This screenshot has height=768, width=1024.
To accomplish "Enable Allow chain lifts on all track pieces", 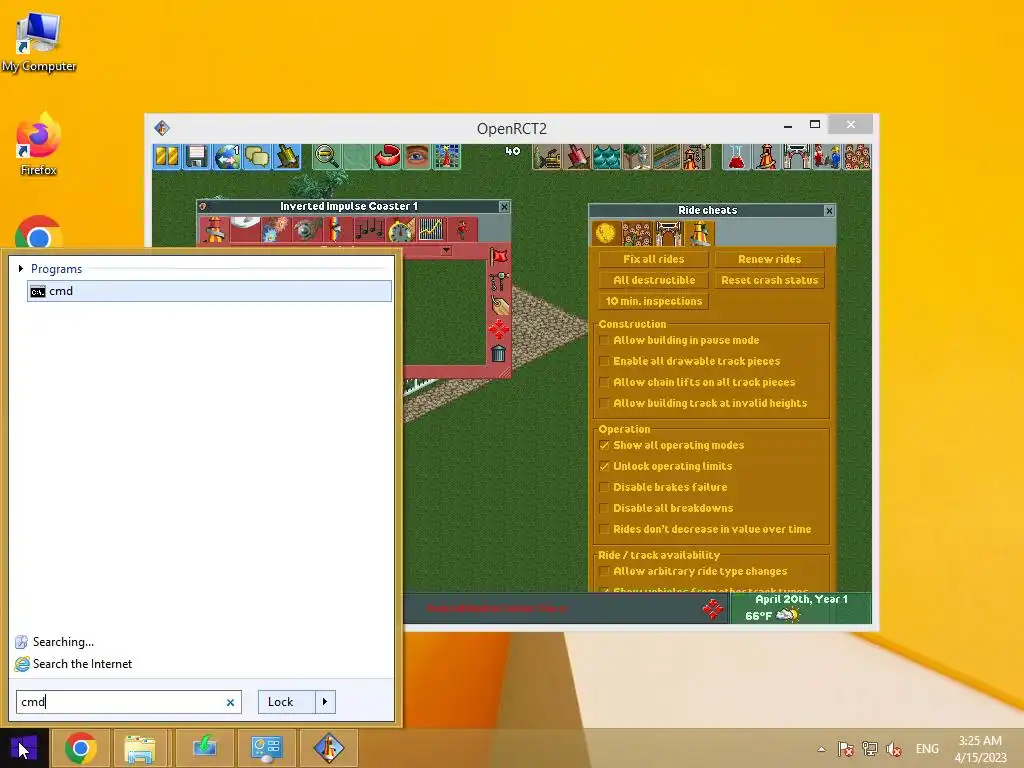I will (604, 382).
